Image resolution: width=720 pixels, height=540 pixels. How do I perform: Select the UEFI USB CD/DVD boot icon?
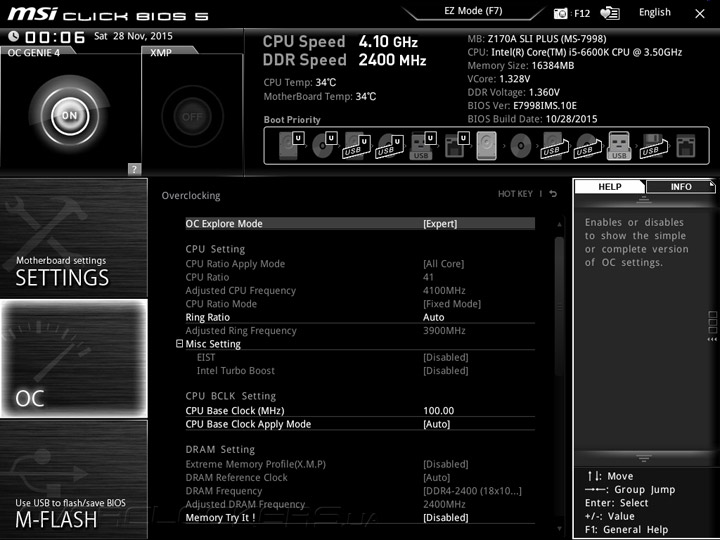390,146
